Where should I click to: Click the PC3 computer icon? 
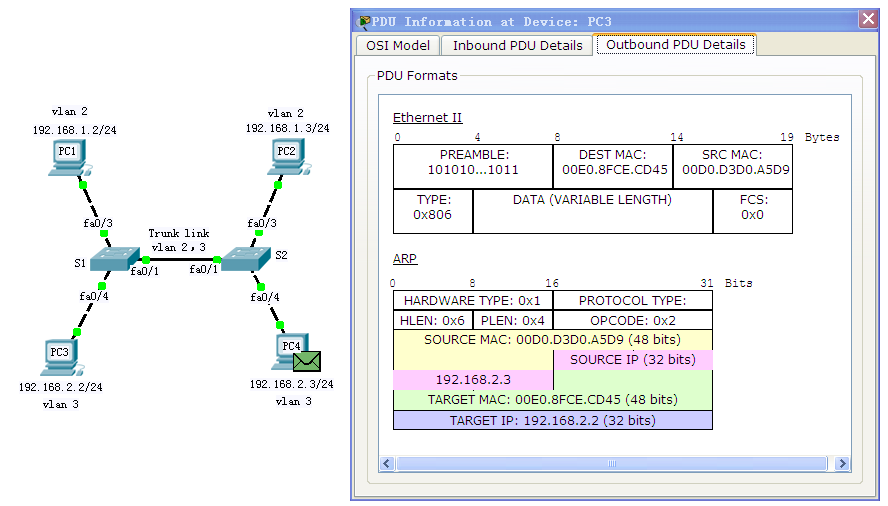pyautogui.click(x=61, y=357)
